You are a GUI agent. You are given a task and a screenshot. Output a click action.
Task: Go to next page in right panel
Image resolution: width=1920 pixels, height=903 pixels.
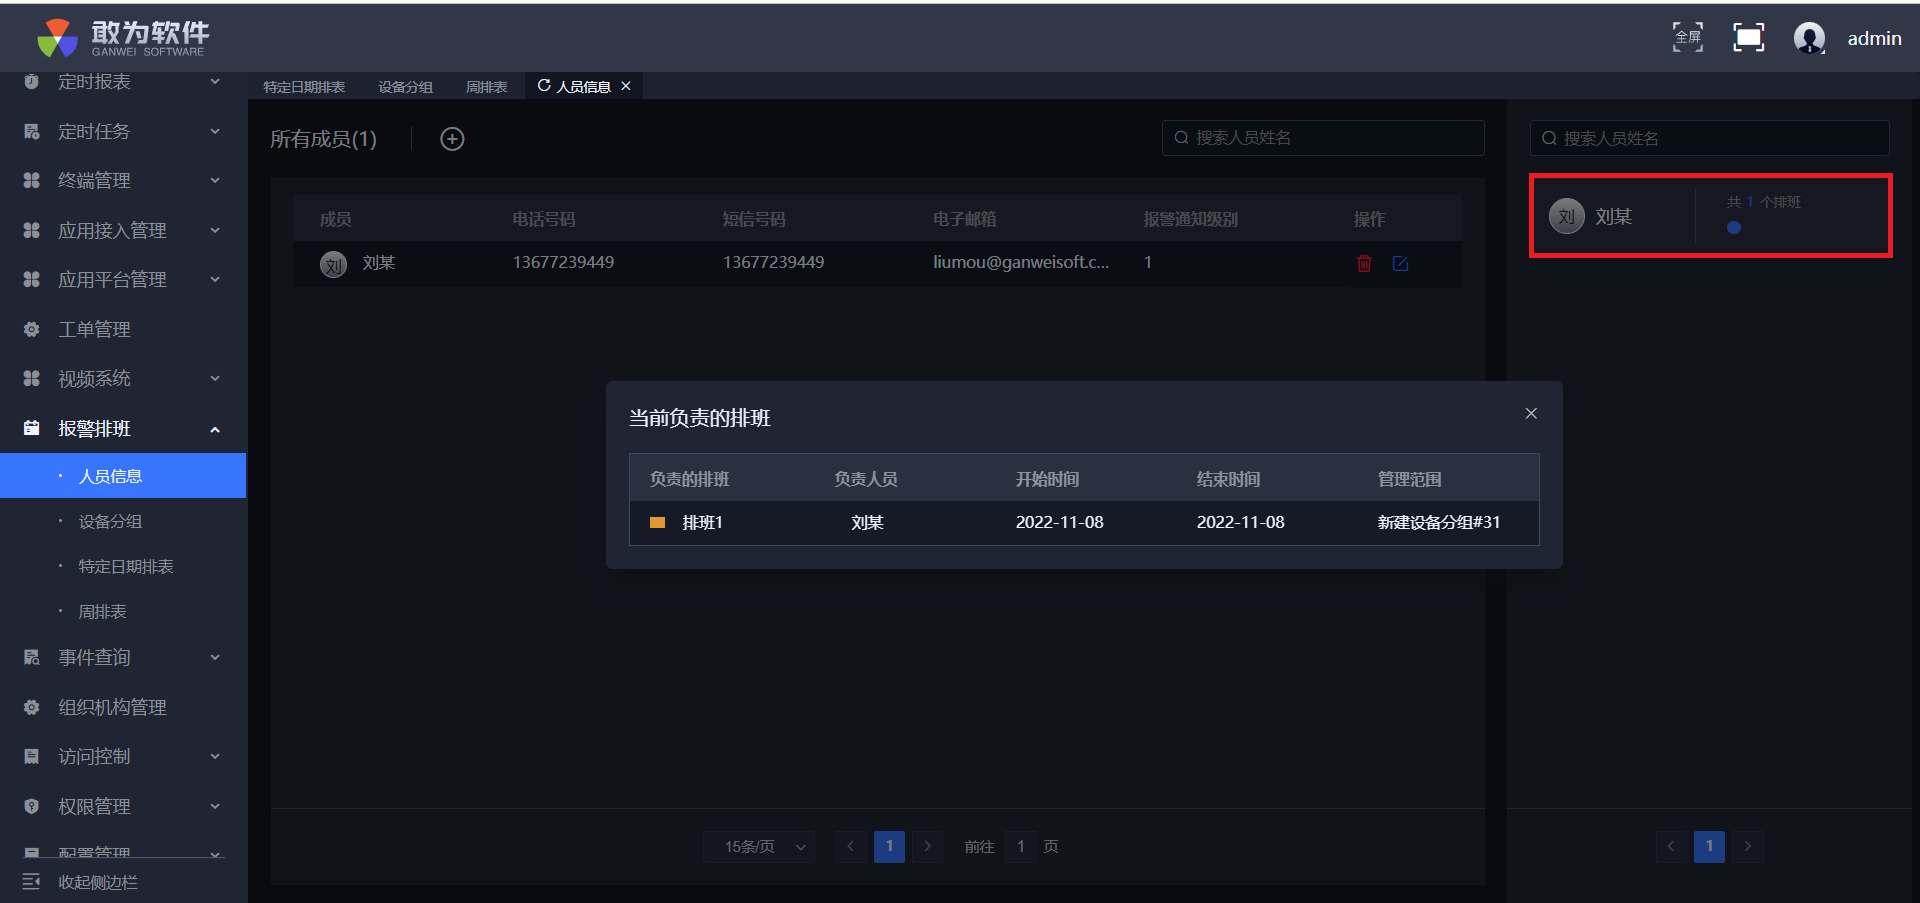[x=1747, y=847]
